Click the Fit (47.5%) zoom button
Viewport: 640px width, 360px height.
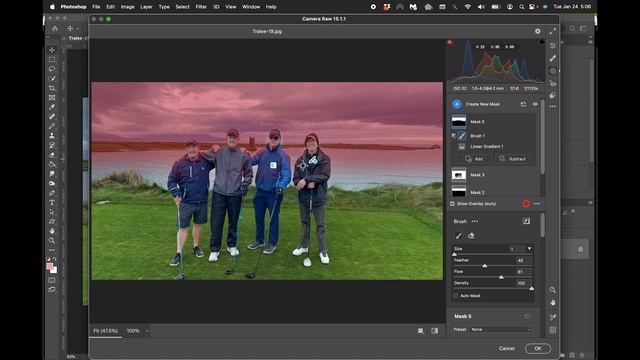point(105,331)
